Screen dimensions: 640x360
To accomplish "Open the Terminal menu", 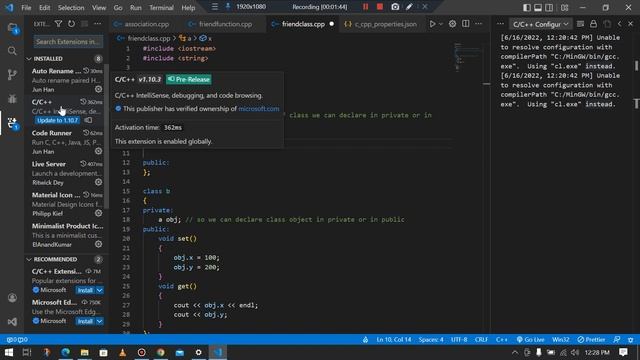I will tap(161, 7).
